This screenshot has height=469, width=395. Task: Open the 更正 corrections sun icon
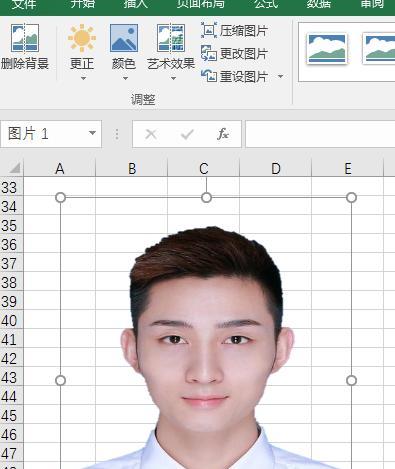point(82,38)
